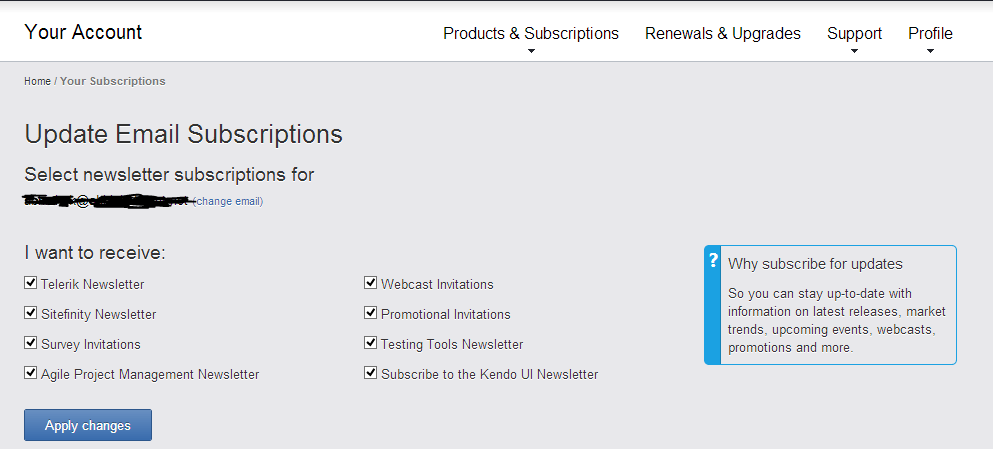
Task: Expand the Products & Subscriptions dropdown arrow
Action: pos(531,51)
